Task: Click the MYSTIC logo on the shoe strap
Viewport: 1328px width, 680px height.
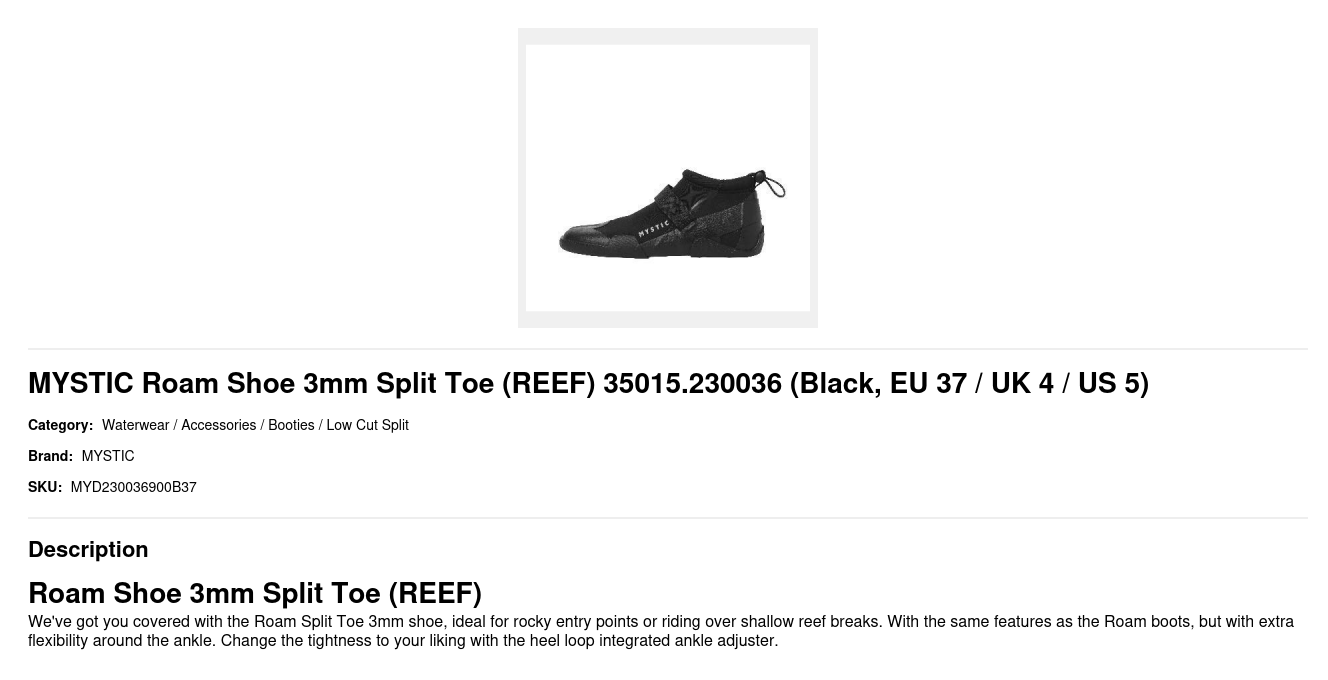Action: click(x=654, y=229)
